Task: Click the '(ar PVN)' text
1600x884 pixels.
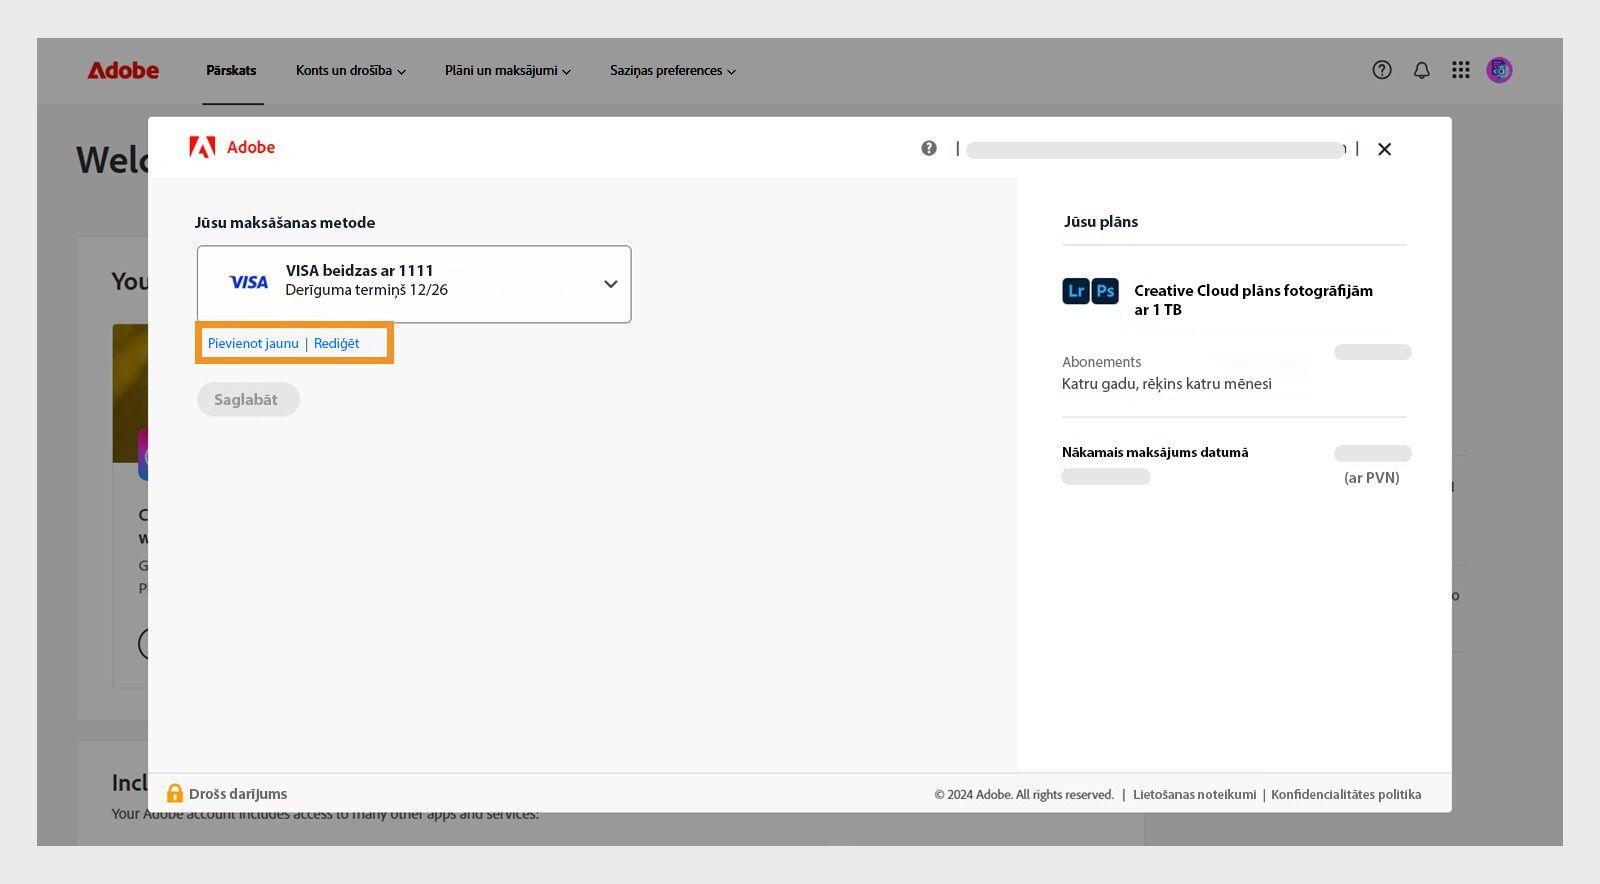Action: 1372,478
